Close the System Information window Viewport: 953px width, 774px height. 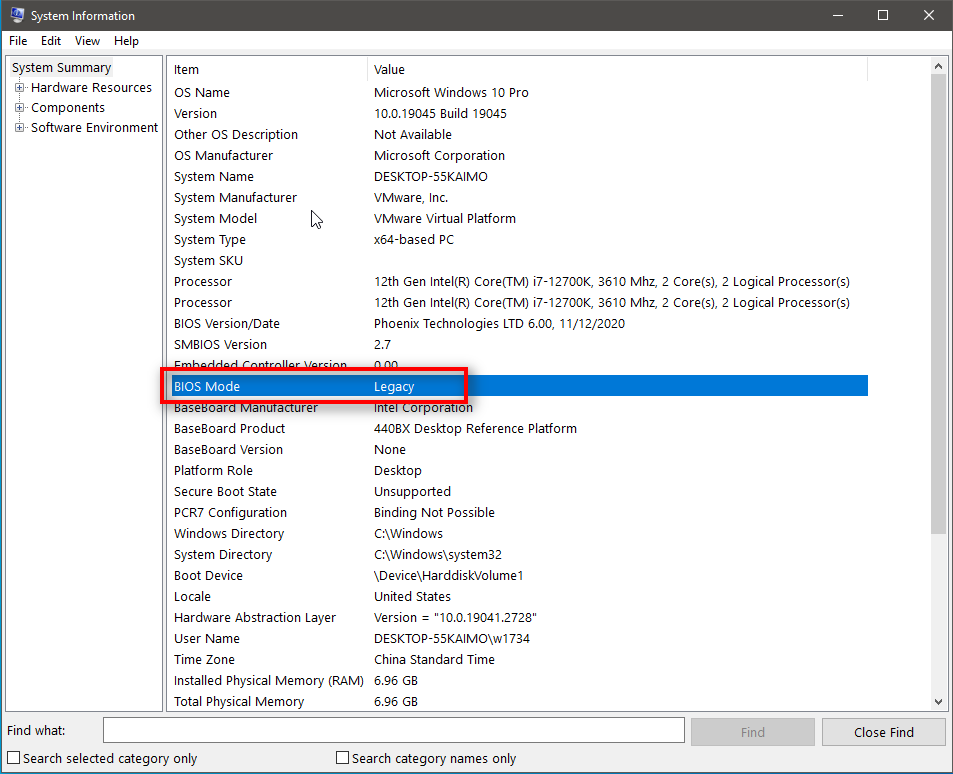[x=929, y=15]
